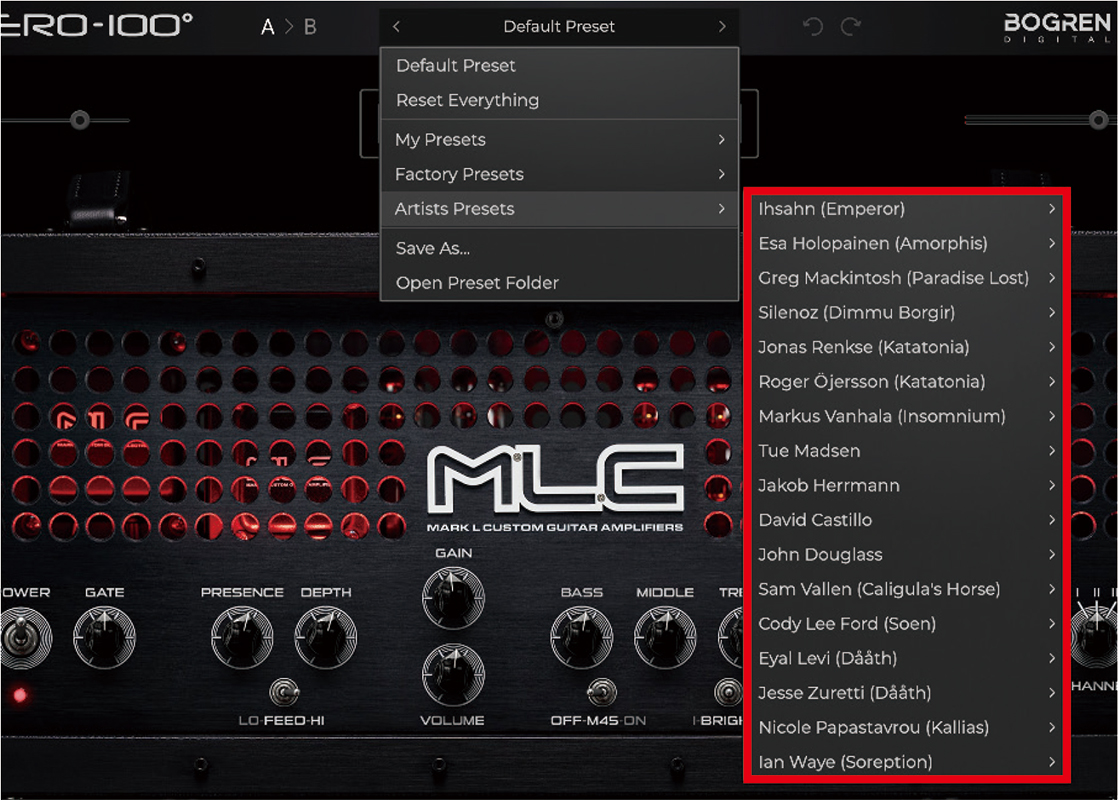Screen dimensions: 1118x800
Task: Open Cody Lee Ford (Soen) presets
Action: 906,624
